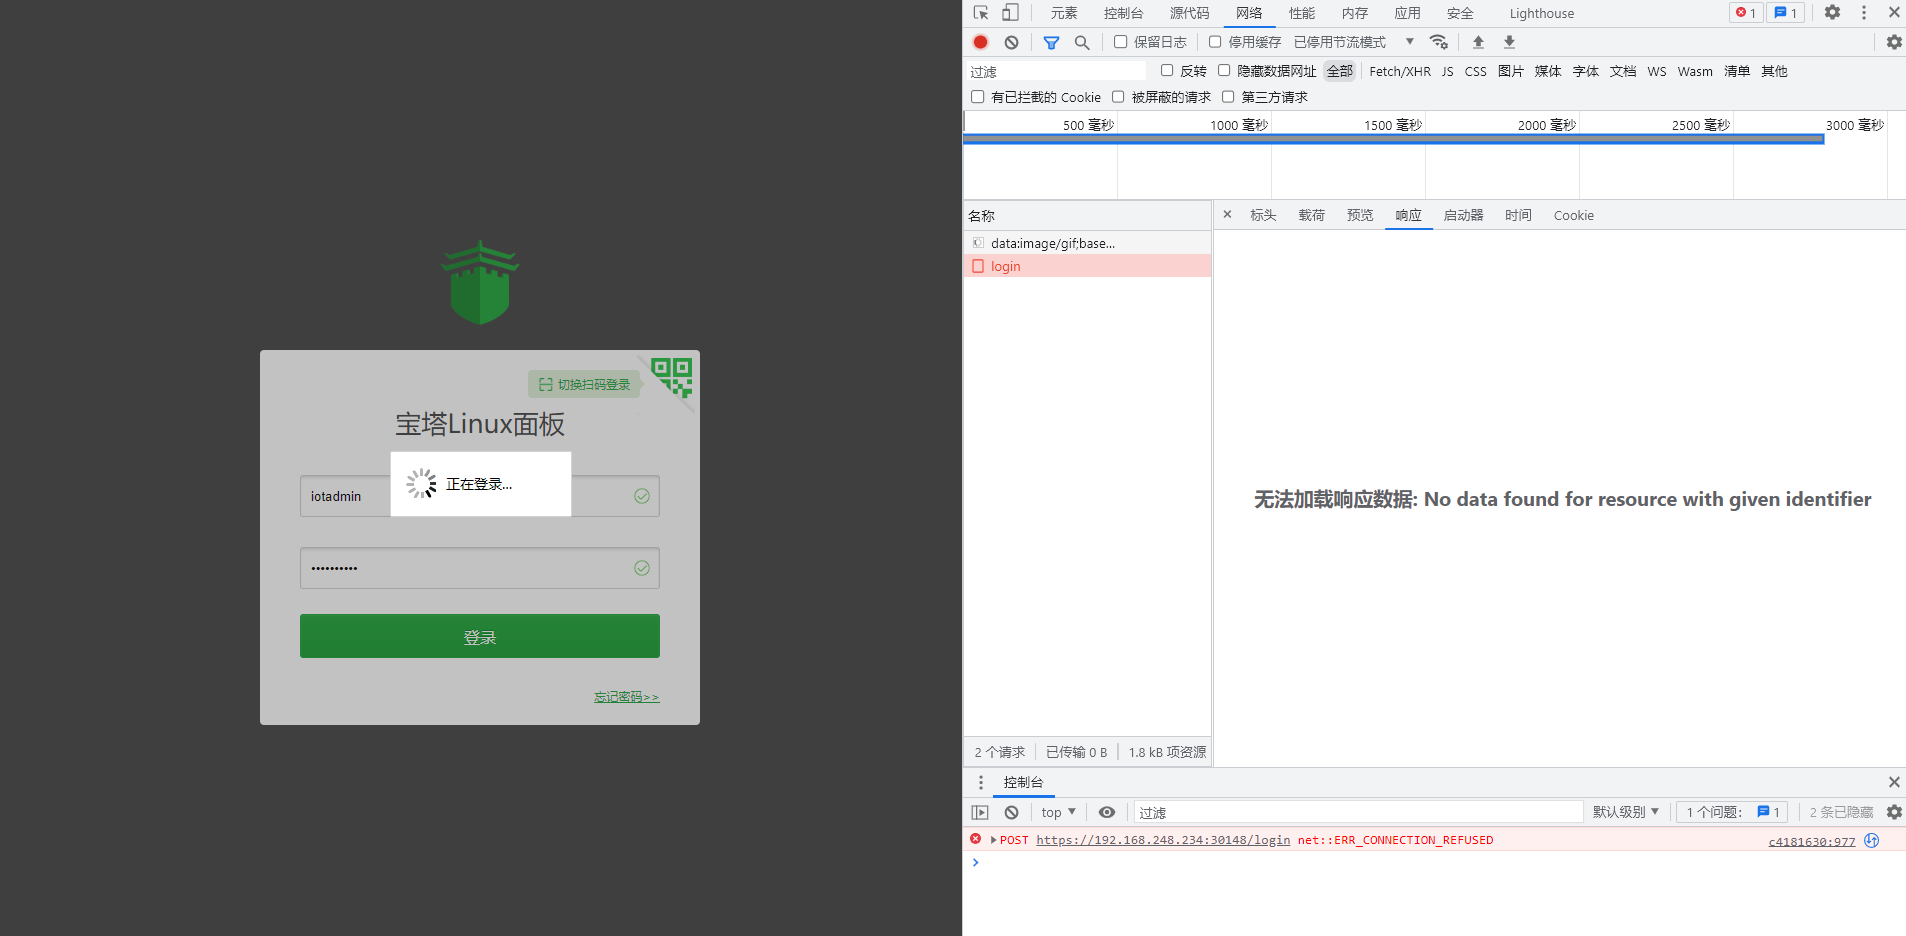The image size is (1906, 936).
Task: Click the QR code login icon
Action: (x=673, y=376)
